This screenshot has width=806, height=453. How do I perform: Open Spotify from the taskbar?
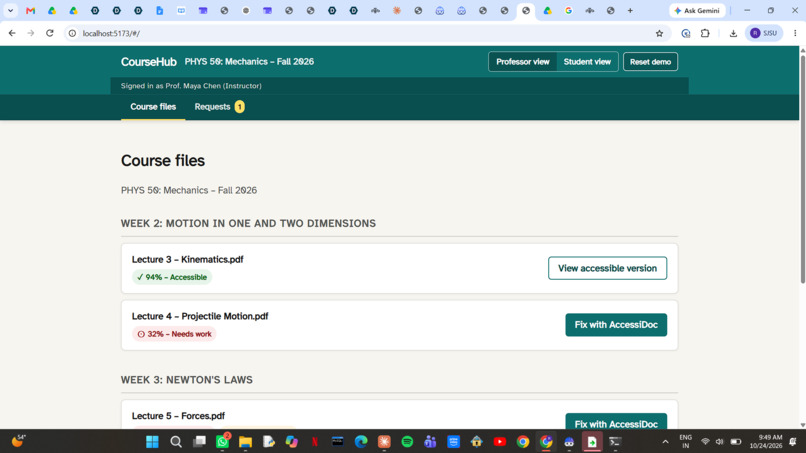tap(407, 442)
